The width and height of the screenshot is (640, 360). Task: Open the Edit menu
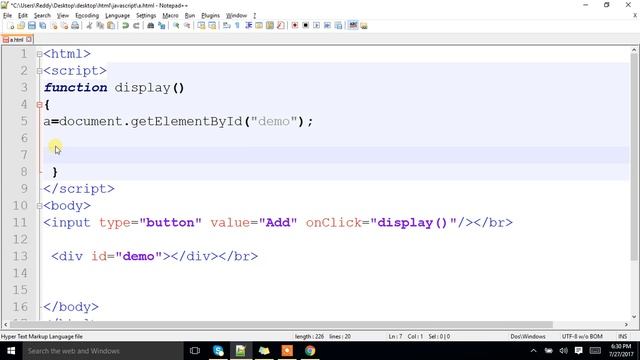(23, 16)
